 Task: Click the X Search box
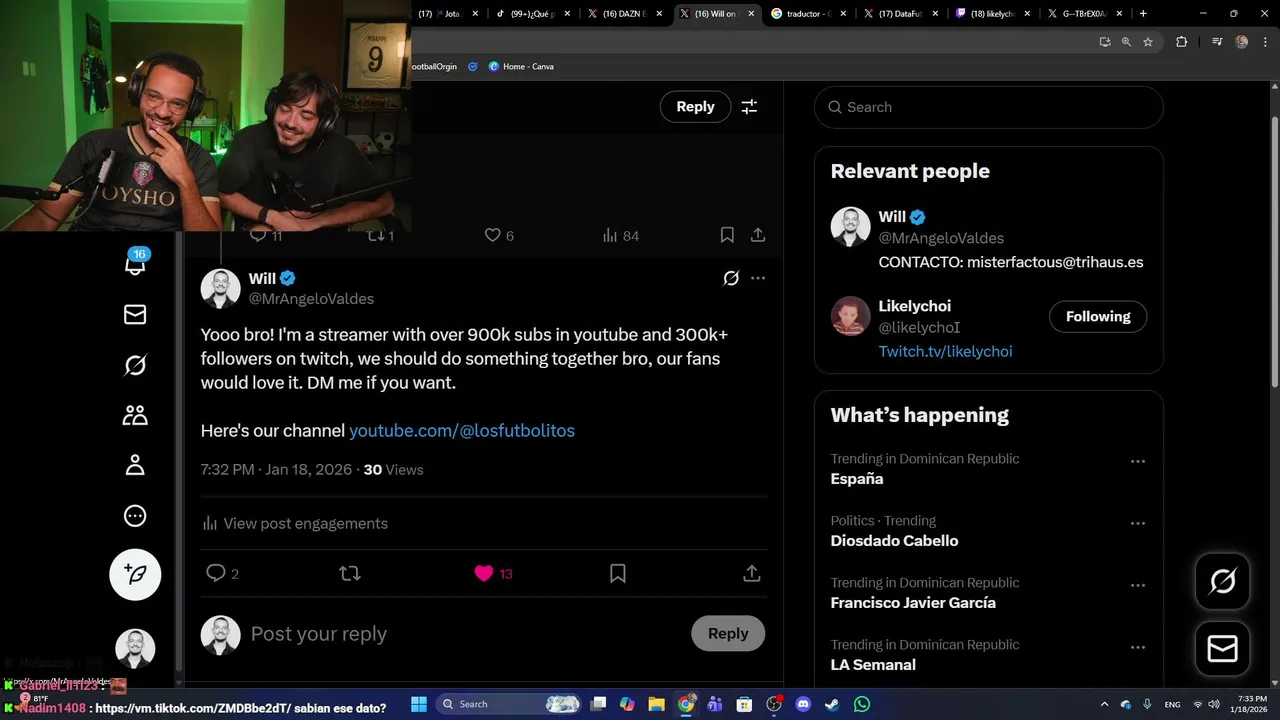pyautogui.click(x=989, y=107)
